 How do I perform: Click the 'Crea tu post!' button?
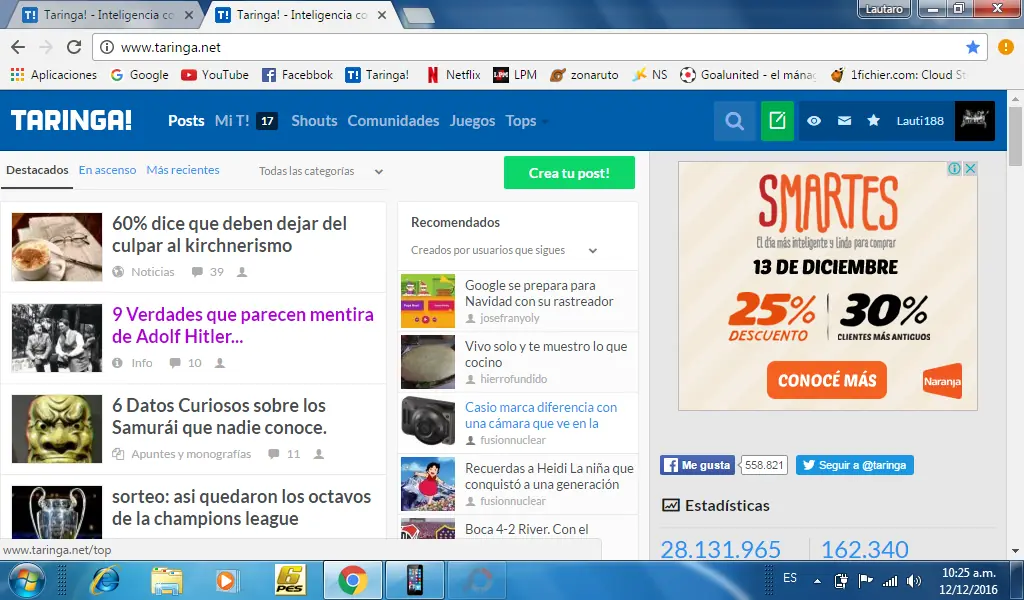pos(569,173)
